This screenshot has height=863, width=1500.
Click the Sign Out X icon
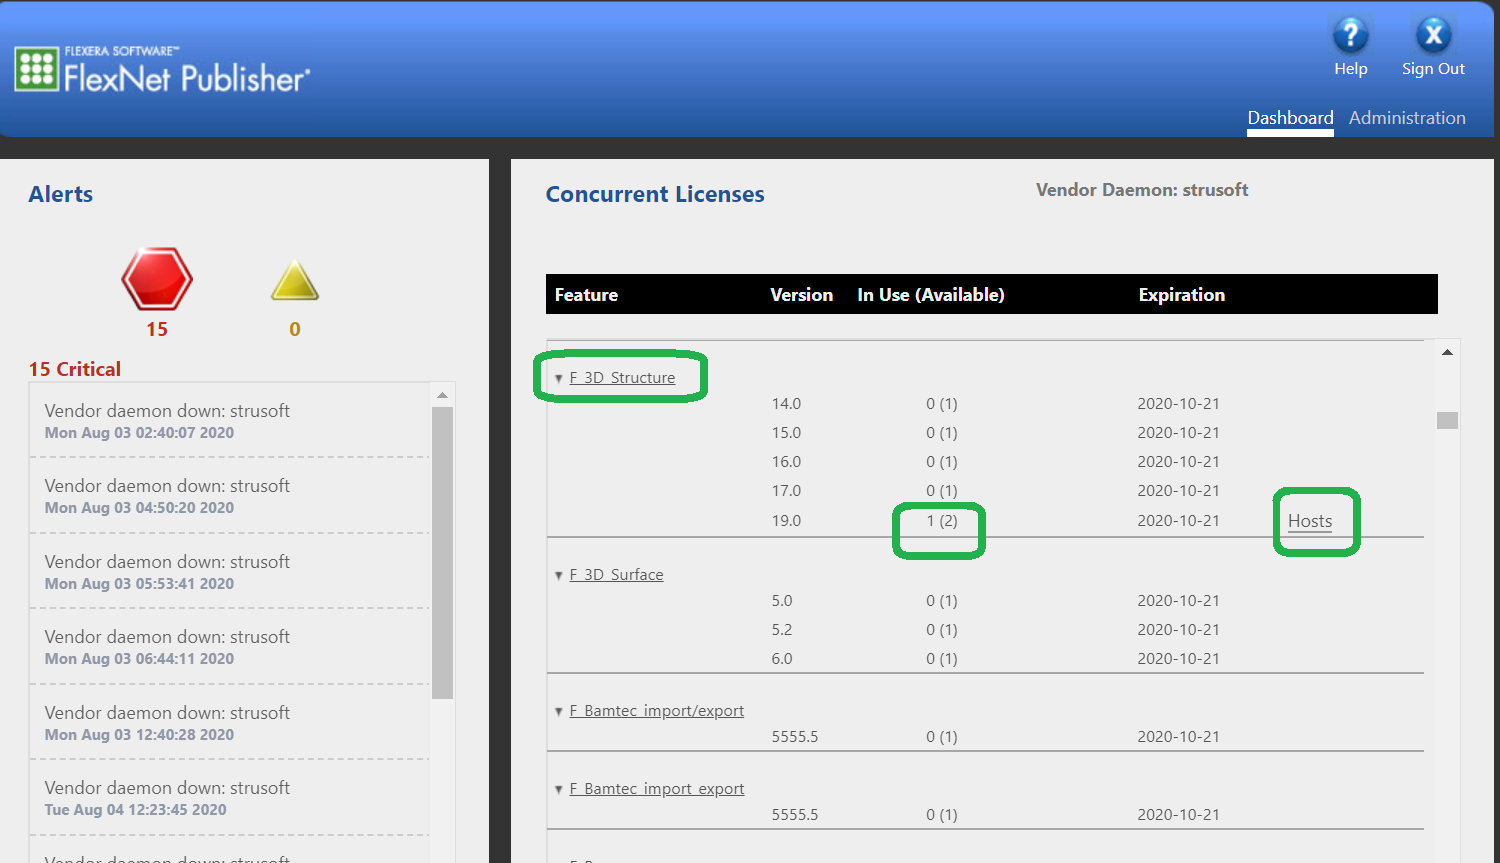(x=1433, y=35)
